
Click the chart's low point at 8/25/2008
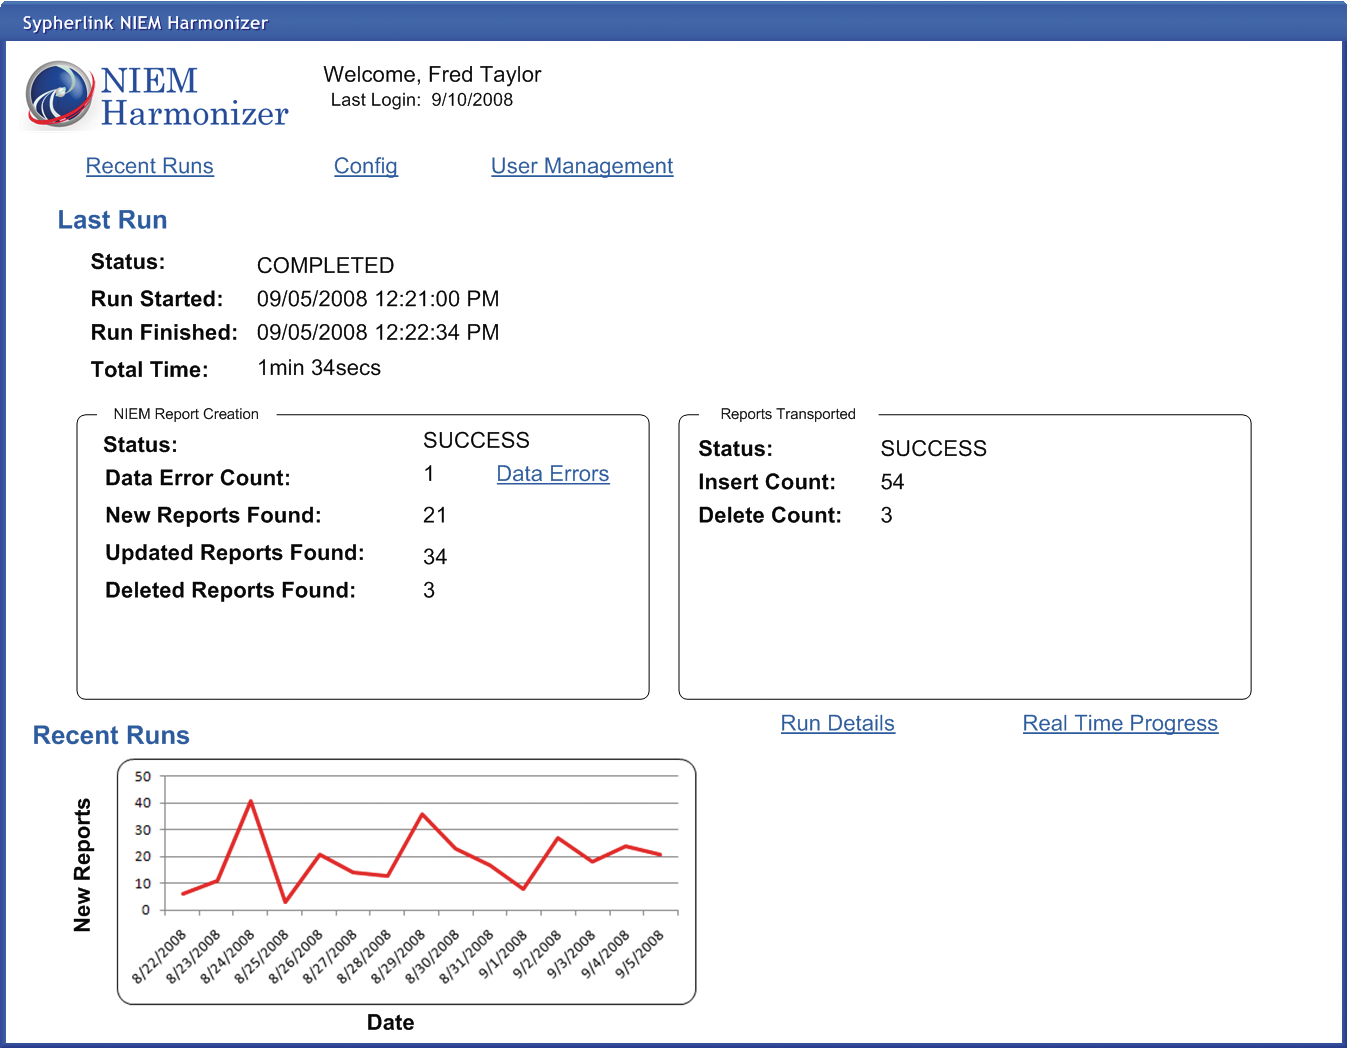tap(285, 901)
